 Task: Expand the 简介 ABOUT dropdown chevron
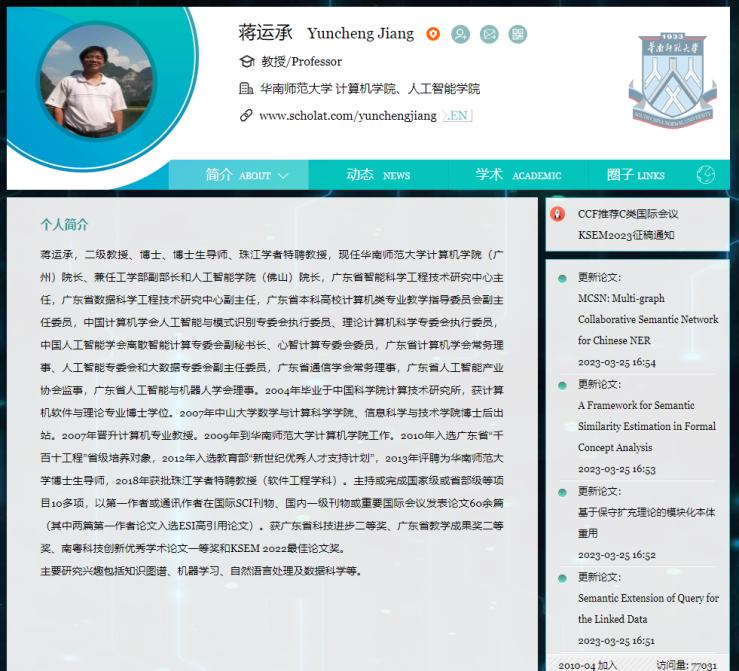pos(283,176)
